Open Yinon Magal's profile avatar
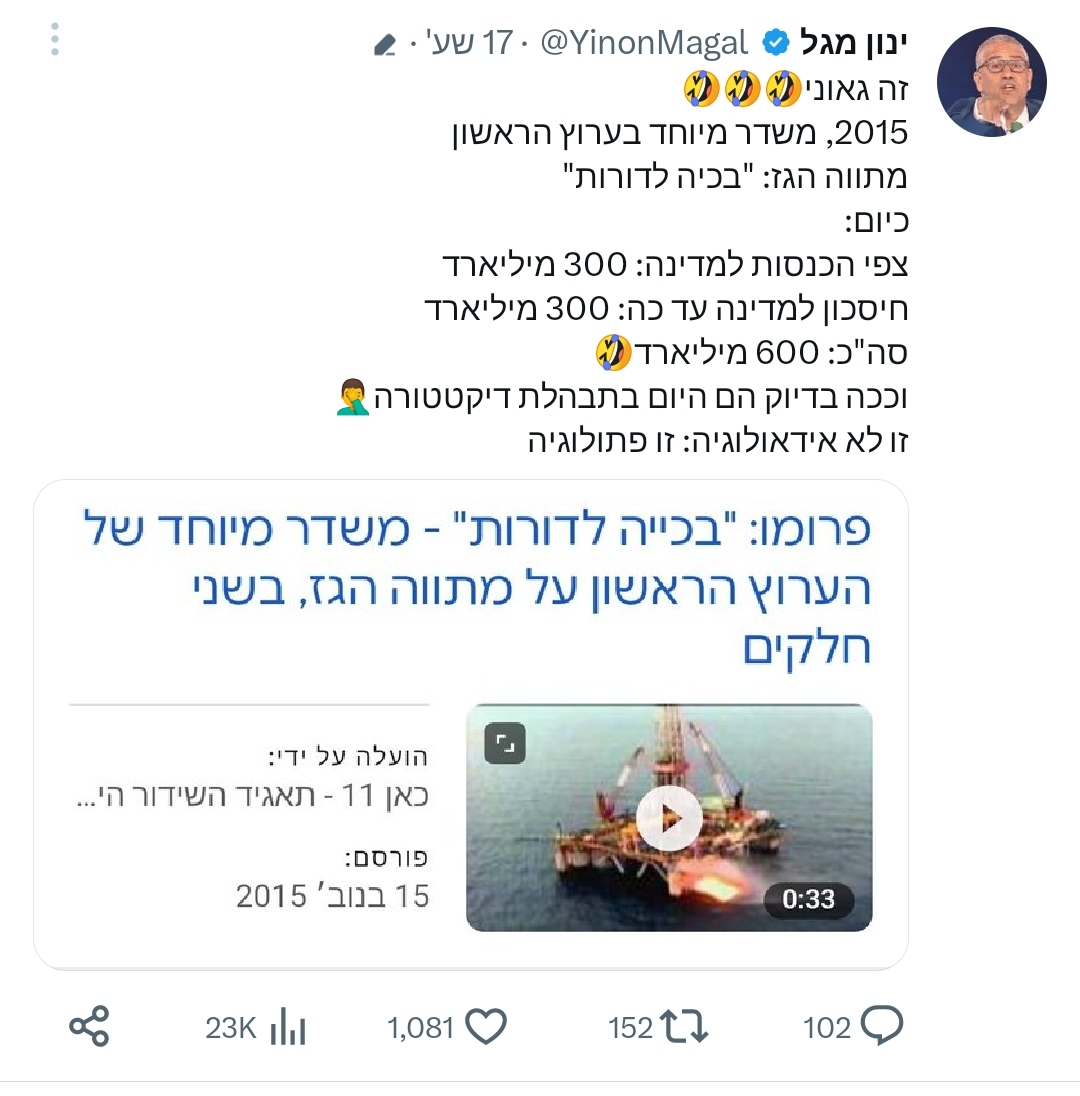 tap(991, 82)
